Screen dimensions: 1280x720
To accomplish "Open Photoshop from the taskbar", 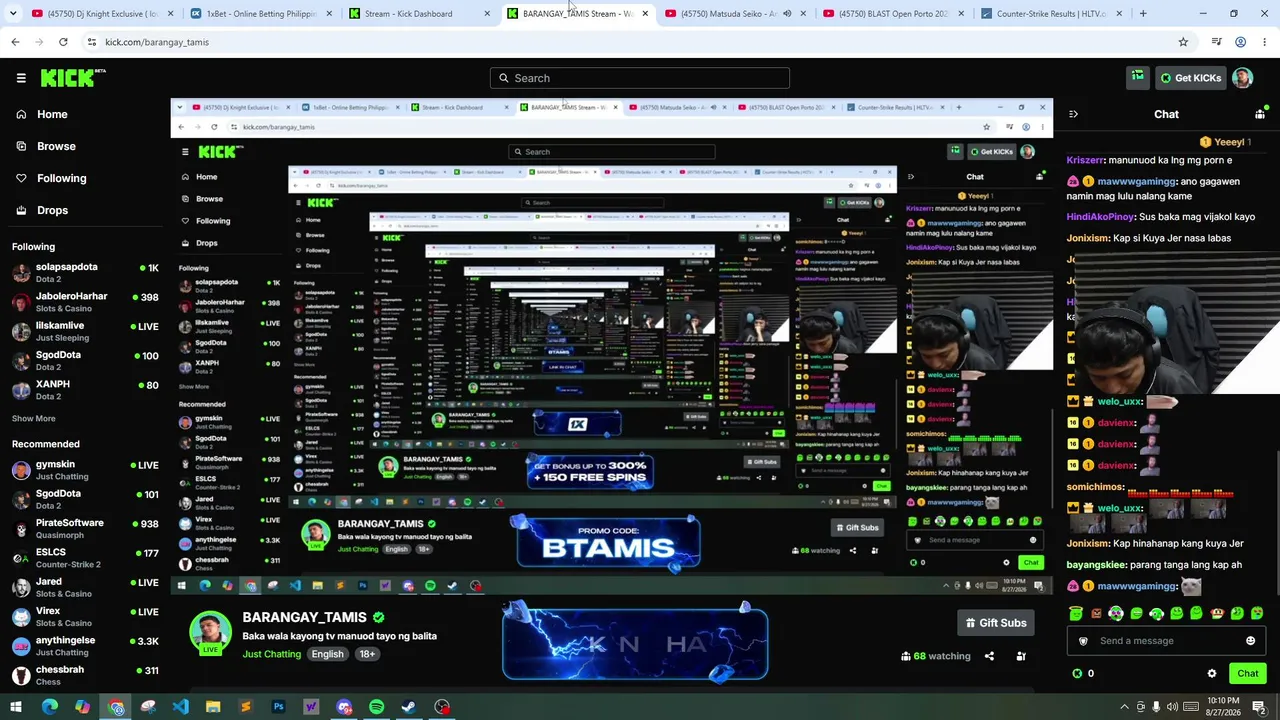I will click(278, 707).
